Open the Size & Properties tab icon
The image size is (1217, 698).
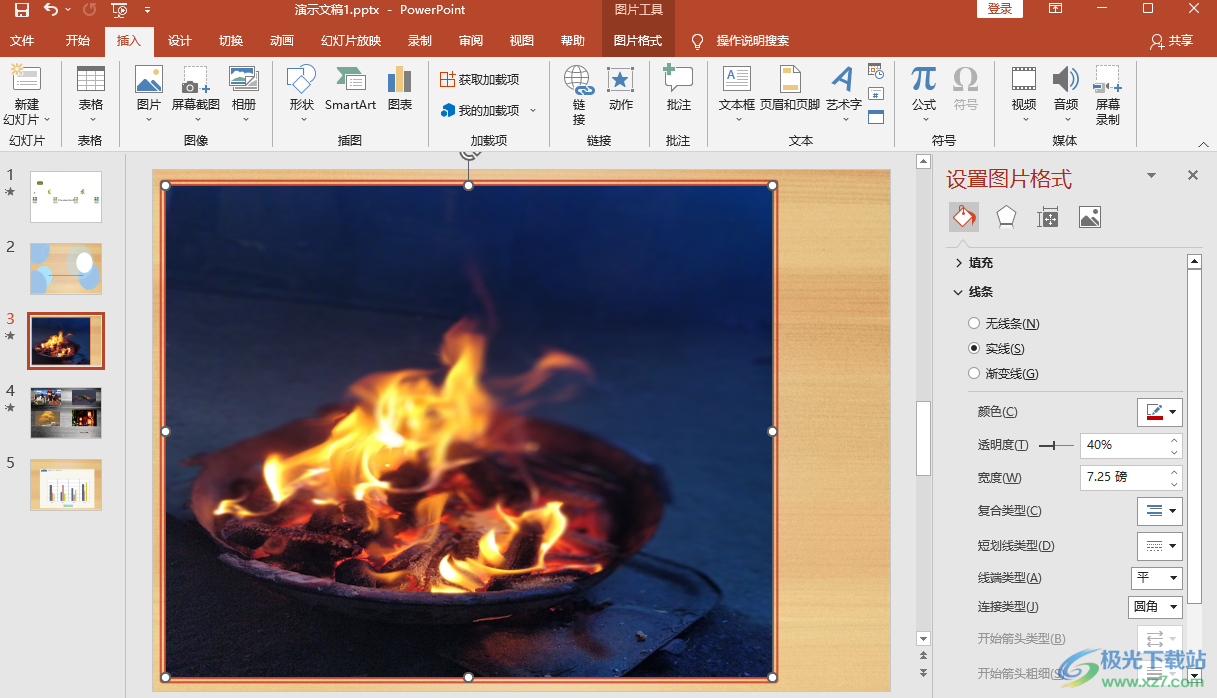coord(1048,217)
